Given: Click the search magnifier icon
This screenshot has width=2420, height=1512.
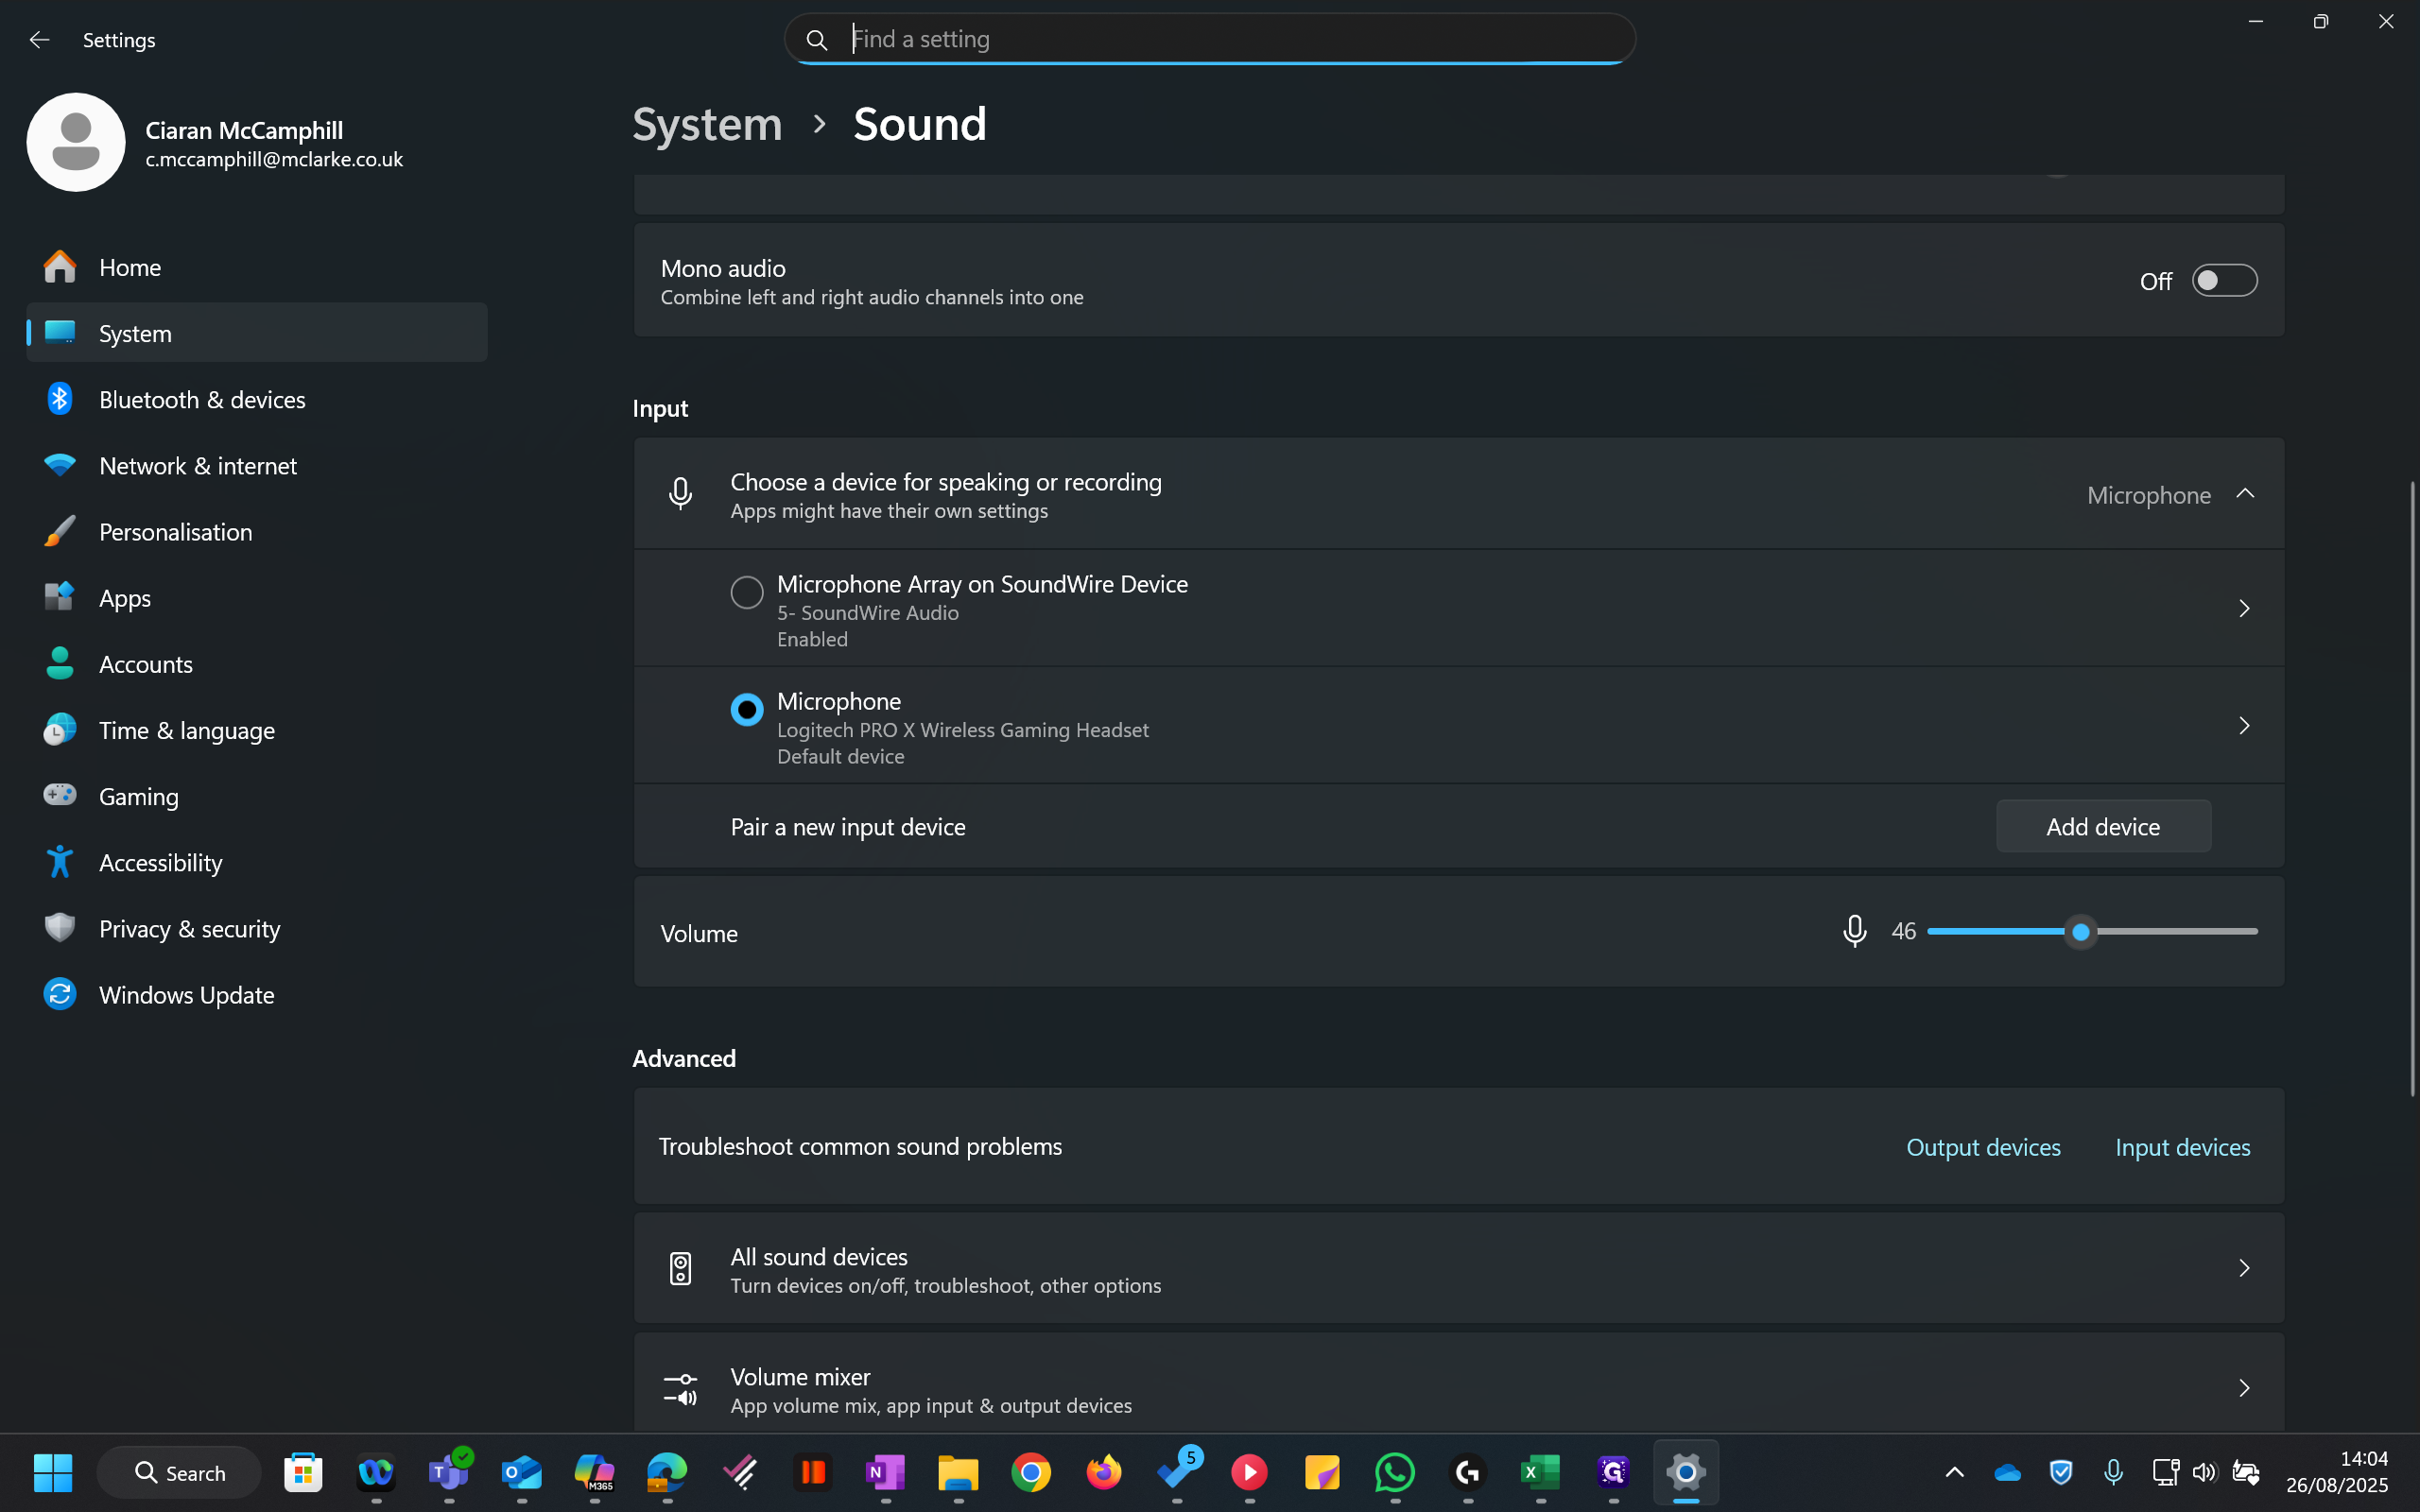Looking at the screenshot, I should (816, 39).
